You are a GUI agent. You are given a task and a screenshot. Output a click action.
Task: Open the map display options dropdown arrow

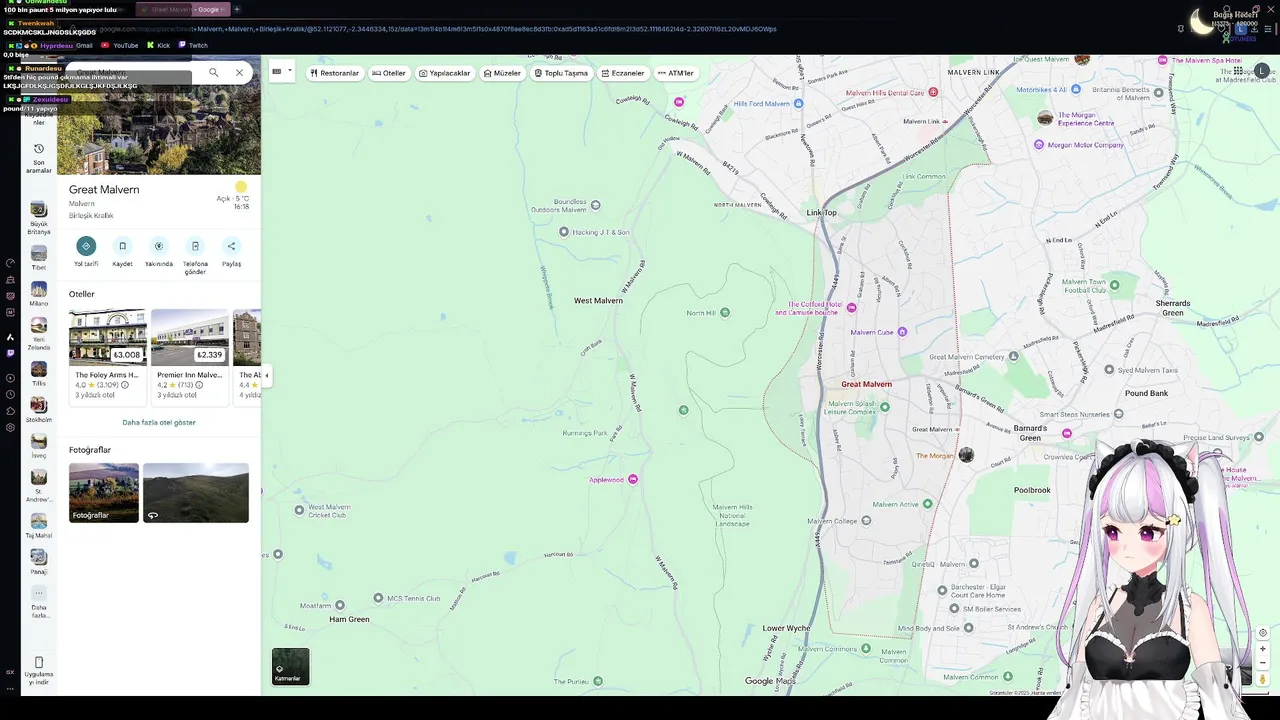coord(289,71)
